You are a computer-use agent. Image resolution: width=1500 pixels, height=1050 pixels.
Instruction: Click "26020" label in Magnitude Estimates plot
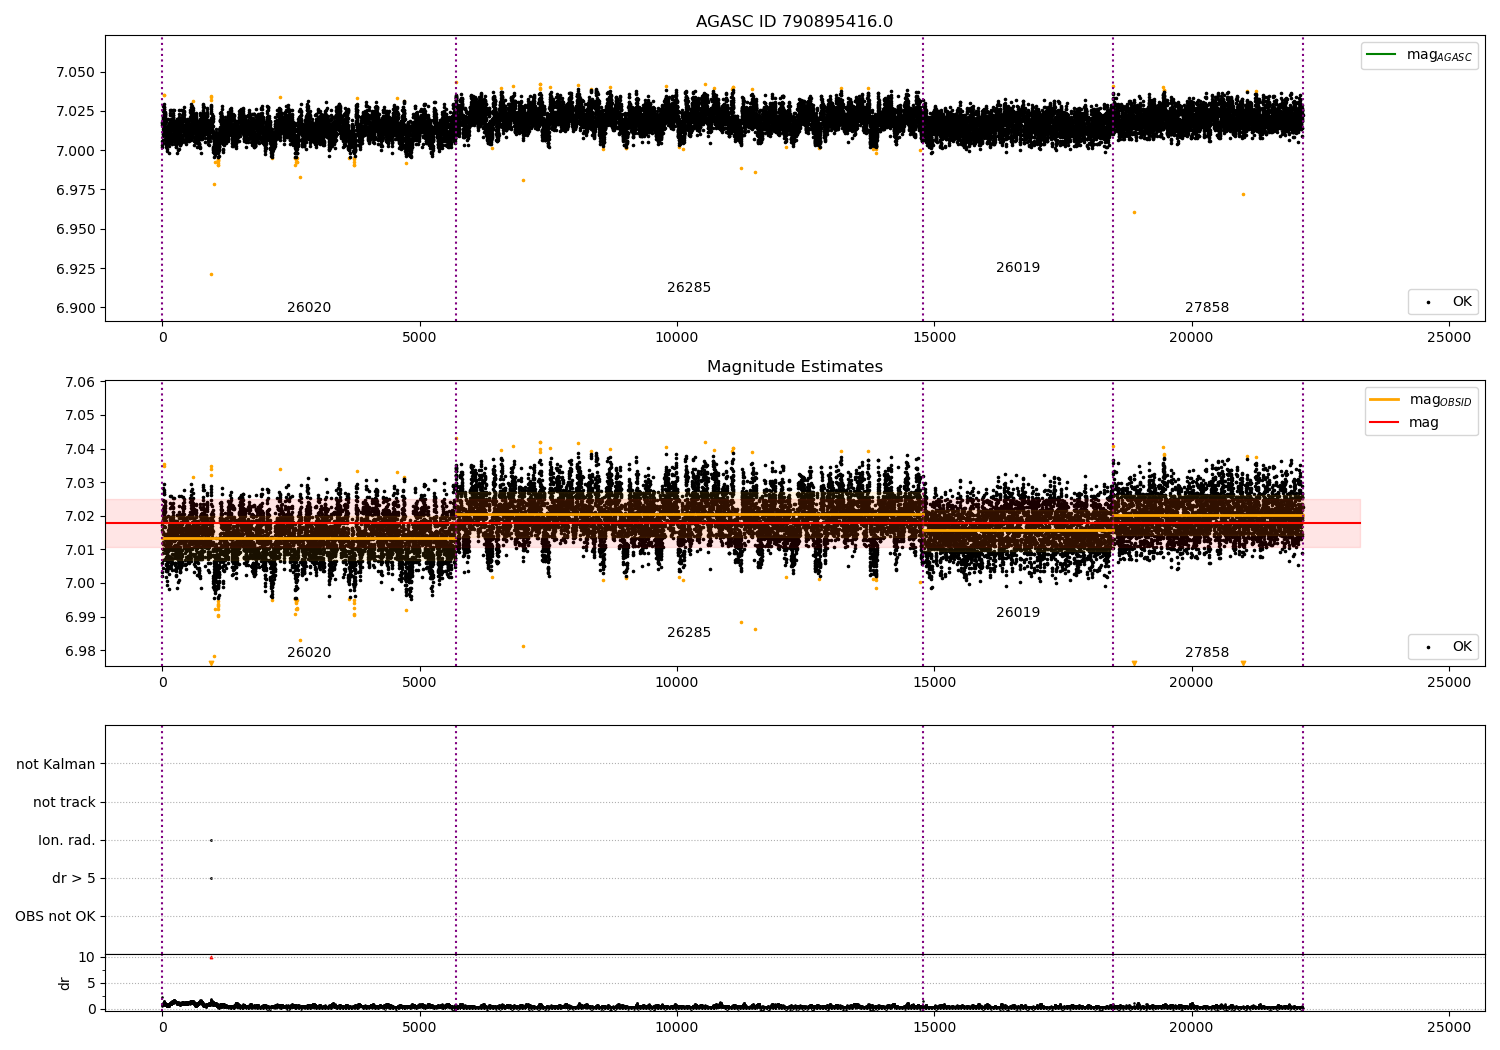click(309, 653)
